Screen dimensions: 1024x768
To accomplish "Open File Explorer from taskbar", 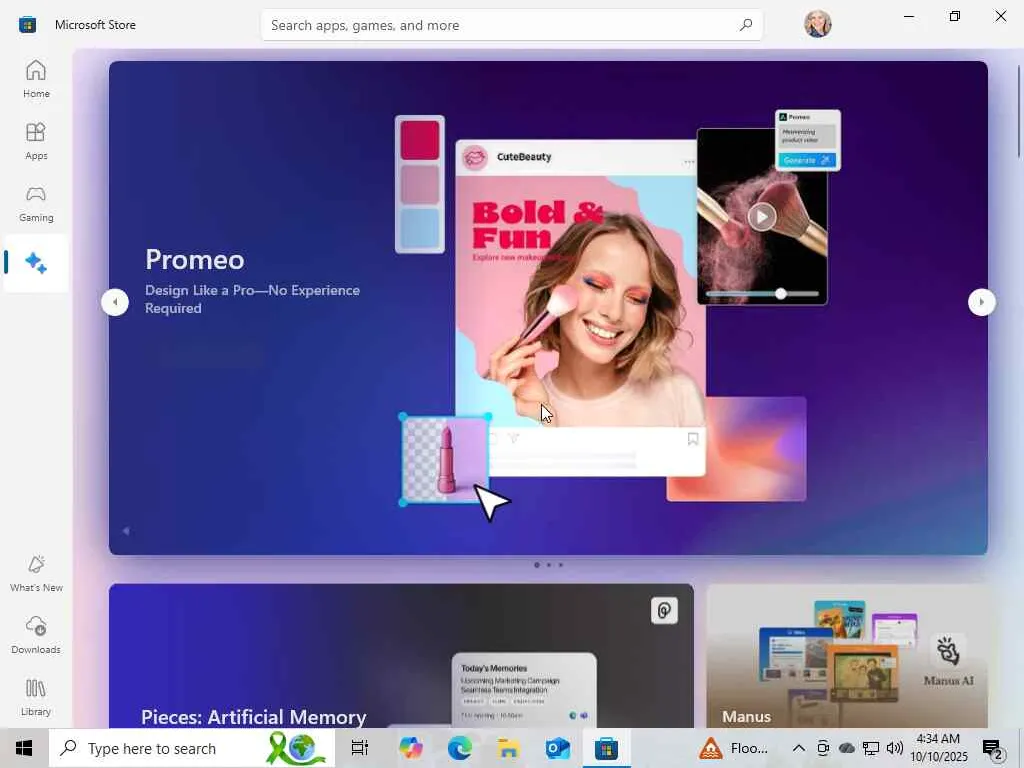I will pyautogui.click(x=509, y=748).
